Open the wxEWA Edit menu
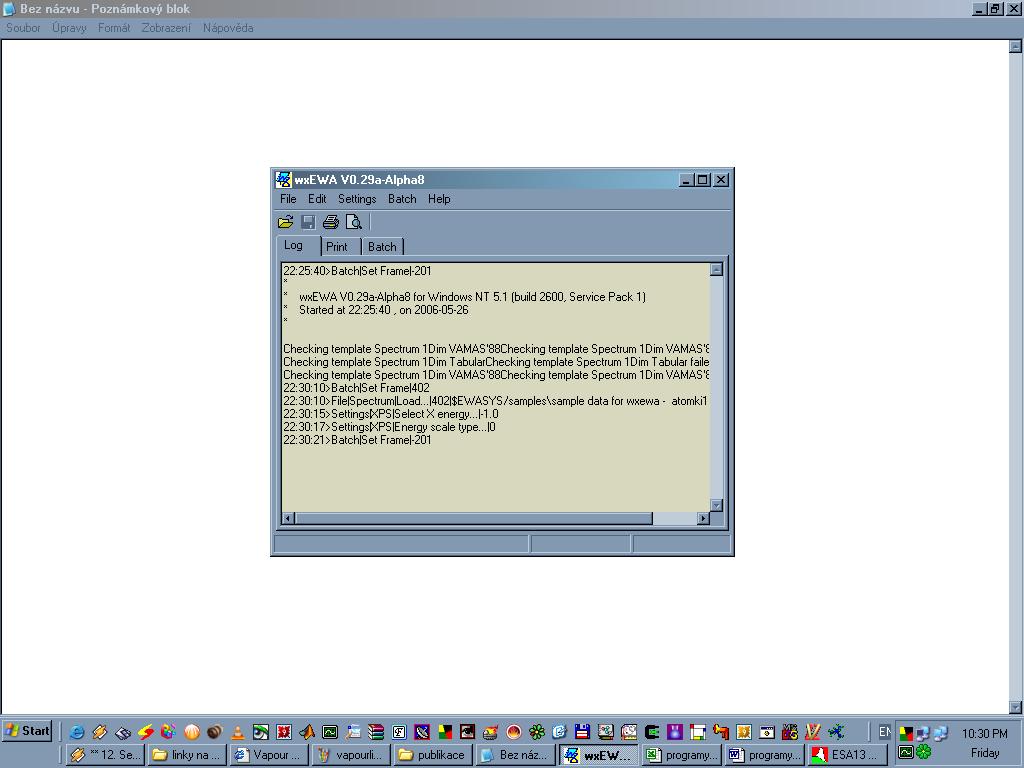This screenshot has width=1024, height=768. pos(317,199)
